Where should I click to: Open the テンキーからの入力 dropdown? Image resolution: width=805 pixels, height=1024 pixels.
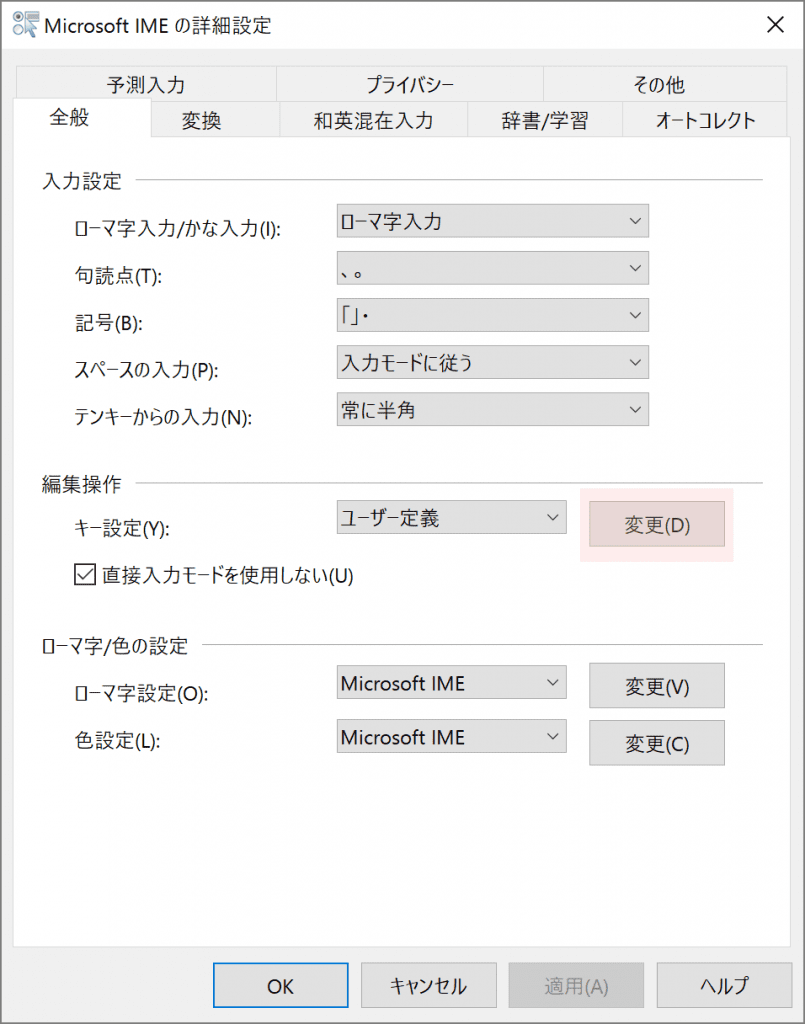coord(493,409)
